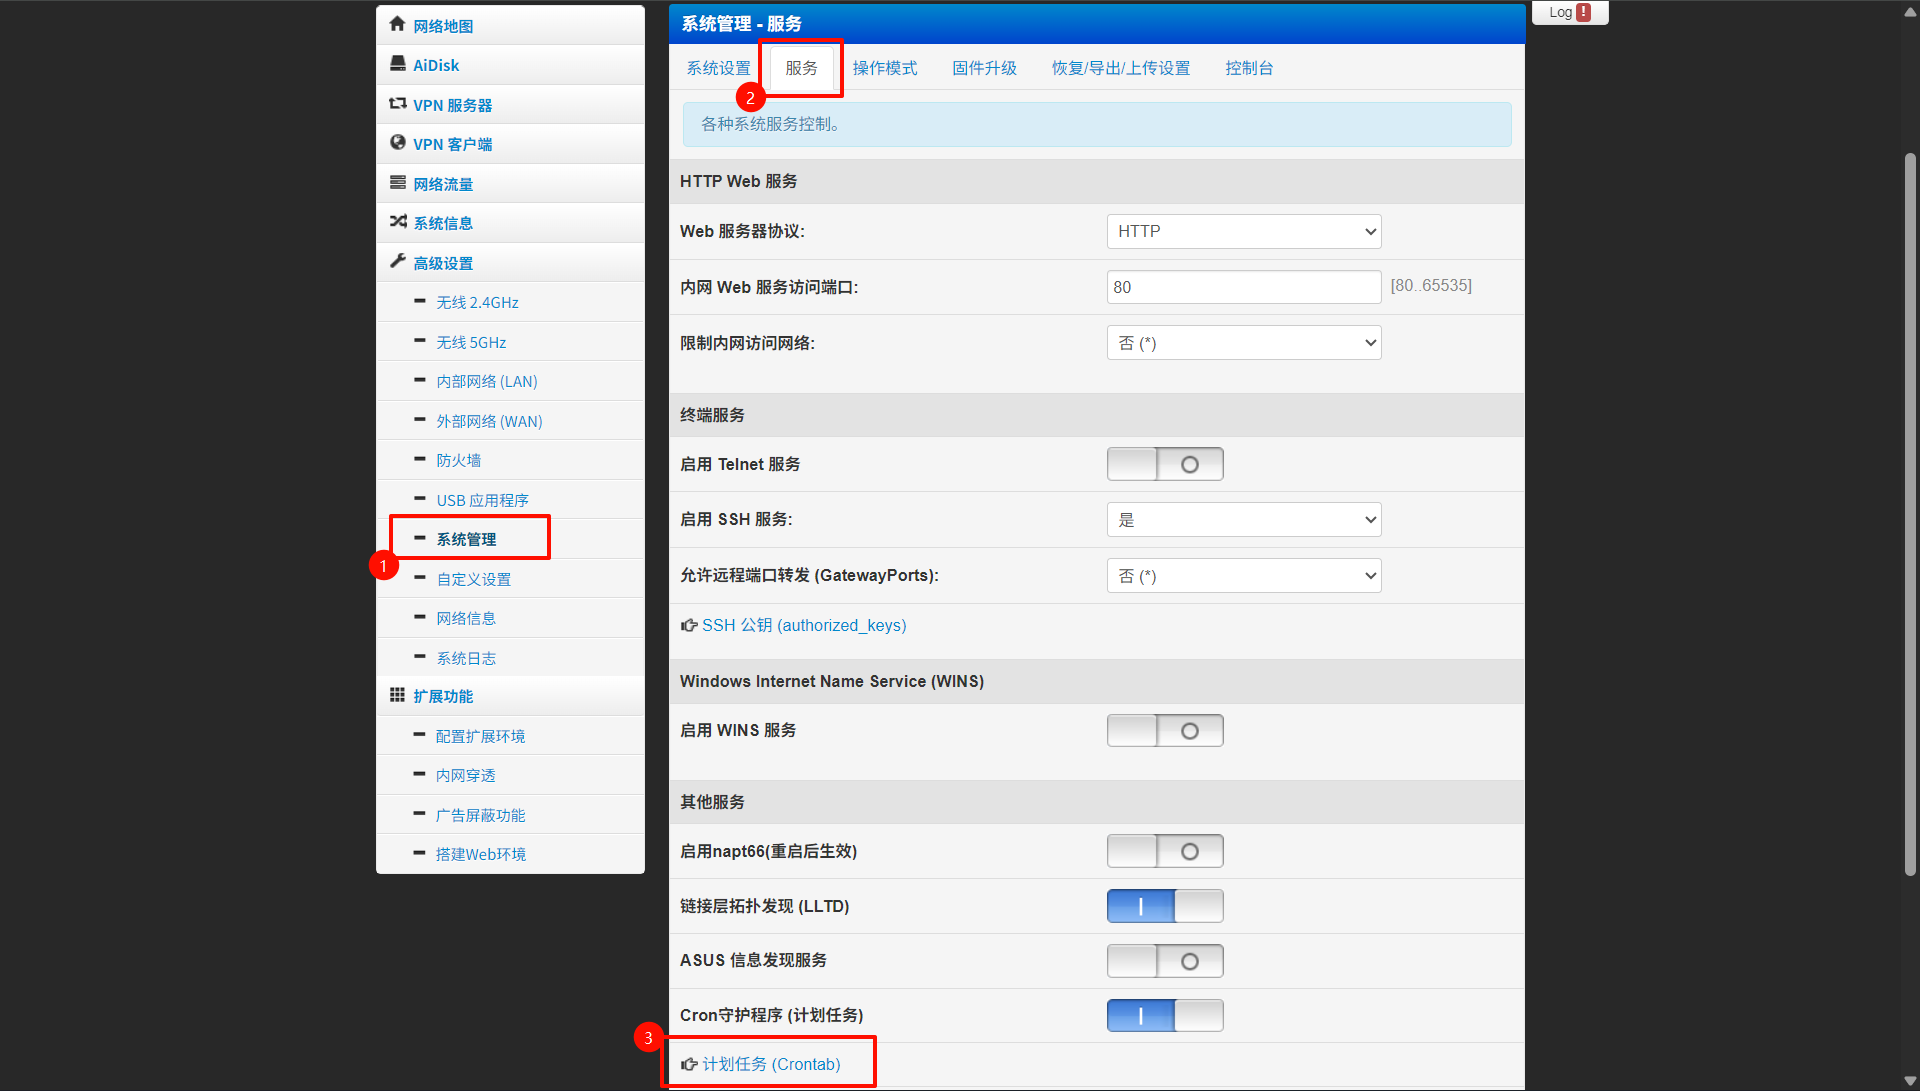Viewport: 1920px width, 1091px height.
Task: Turn off the Cron daemon toggle
Action: coord(1164,1015)
